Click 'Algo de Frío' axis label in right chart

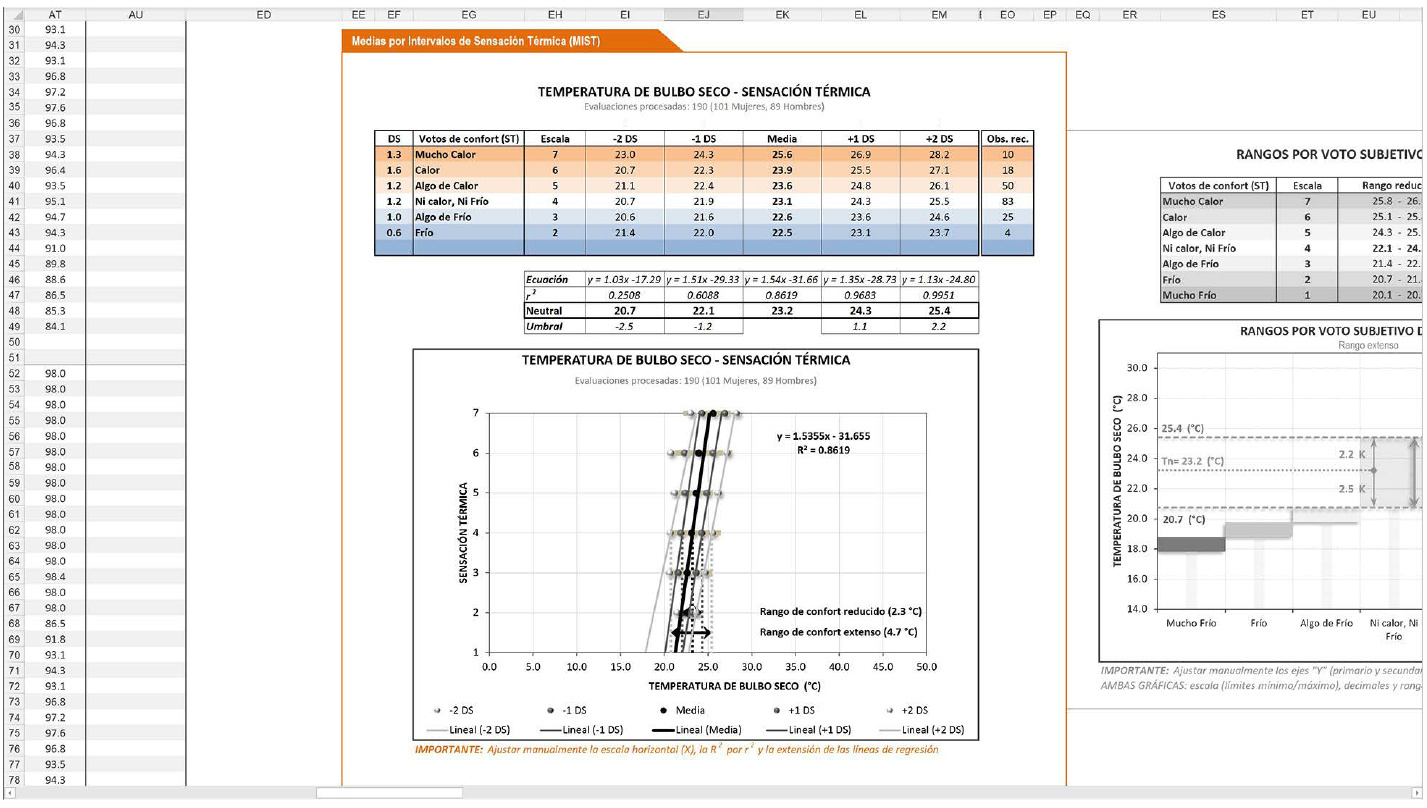click(1326, 623)
